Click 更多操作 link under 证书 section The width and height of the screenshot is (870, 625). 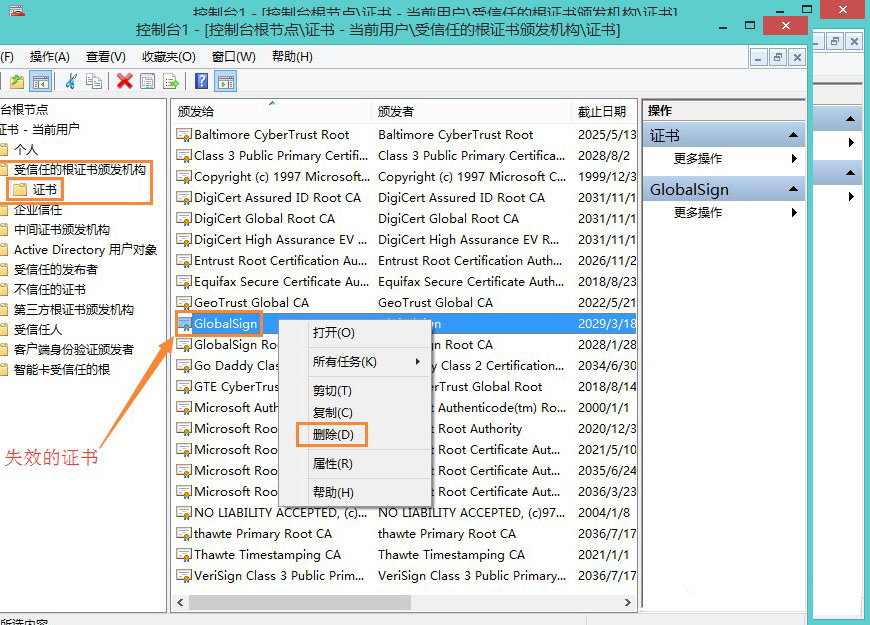(x=697, y=159)
